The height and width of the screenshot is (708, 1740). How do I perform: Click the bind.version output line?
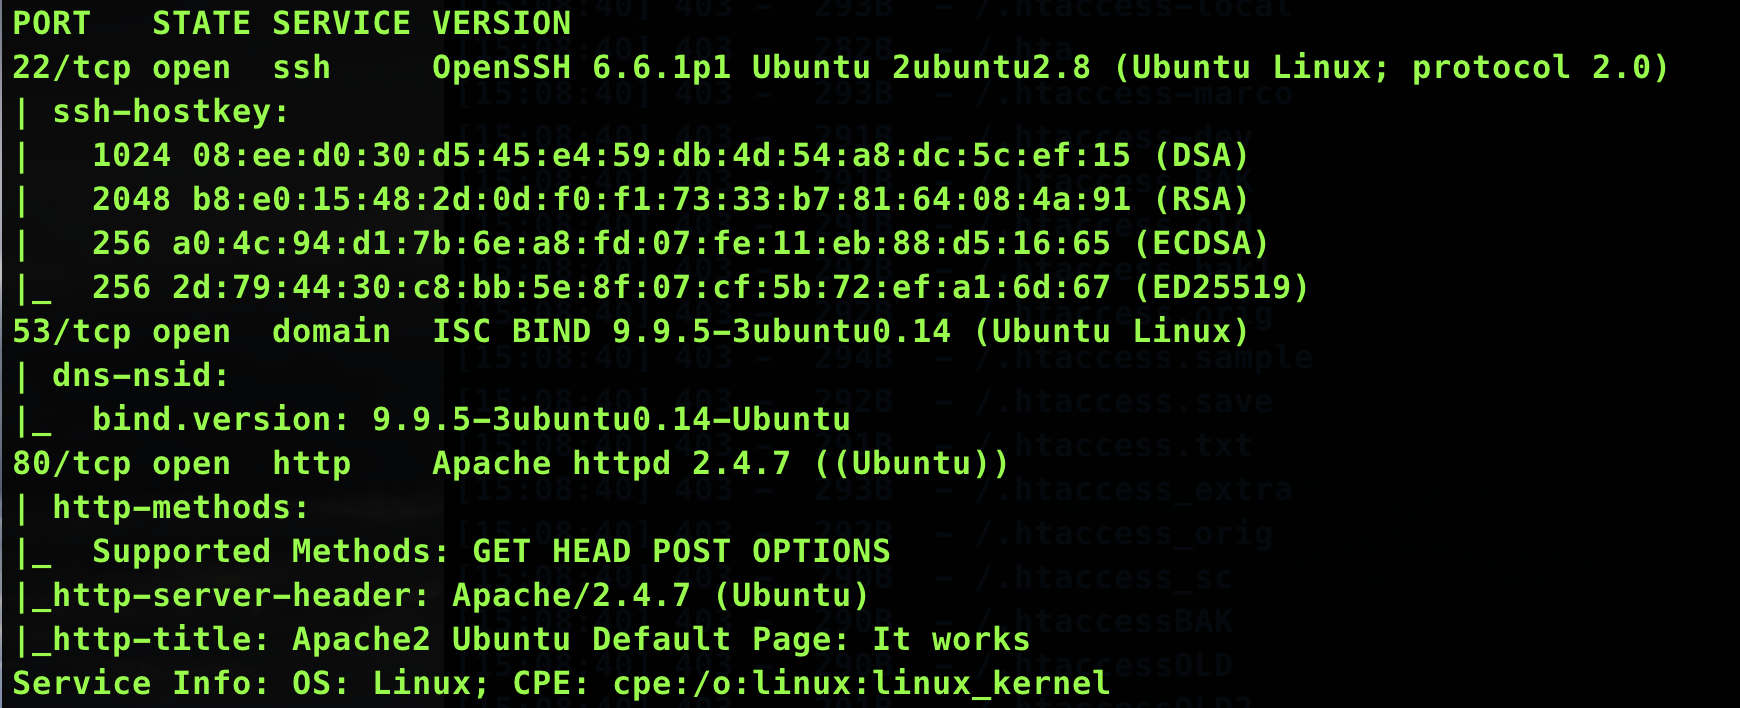(471, 419)
